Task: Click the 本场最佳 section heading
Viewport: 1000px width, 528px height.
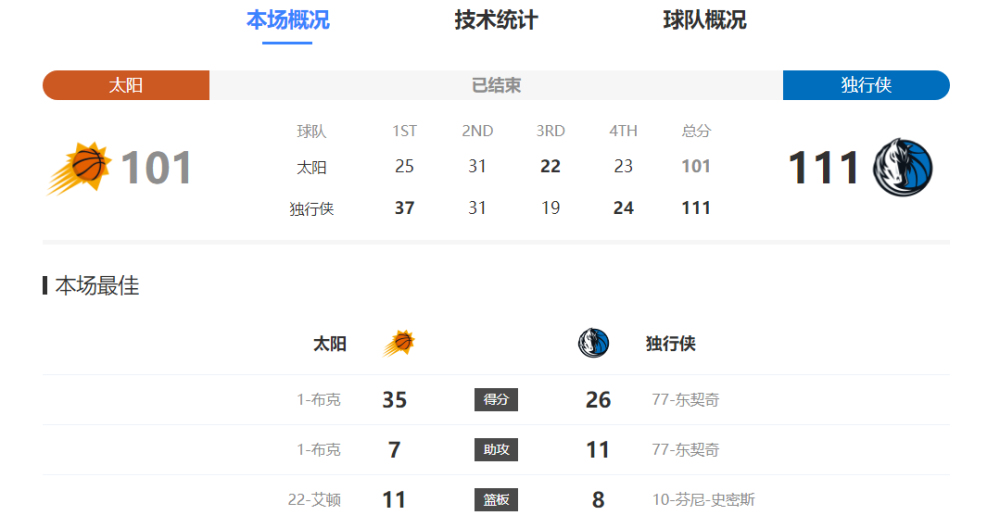Action: (97, 286)
